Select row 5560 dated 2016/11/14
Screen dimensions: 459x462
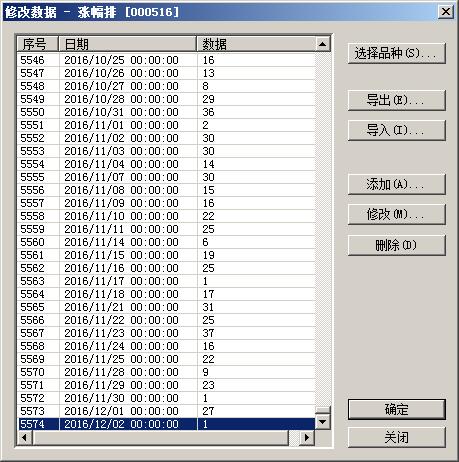click(x=166, y=242)
